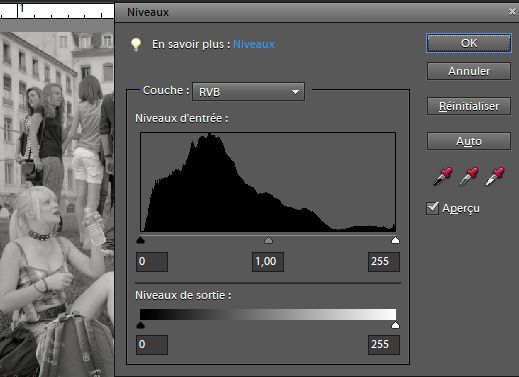Click OK to apply levels
519x377 pixels.
(x=469, y=43)
